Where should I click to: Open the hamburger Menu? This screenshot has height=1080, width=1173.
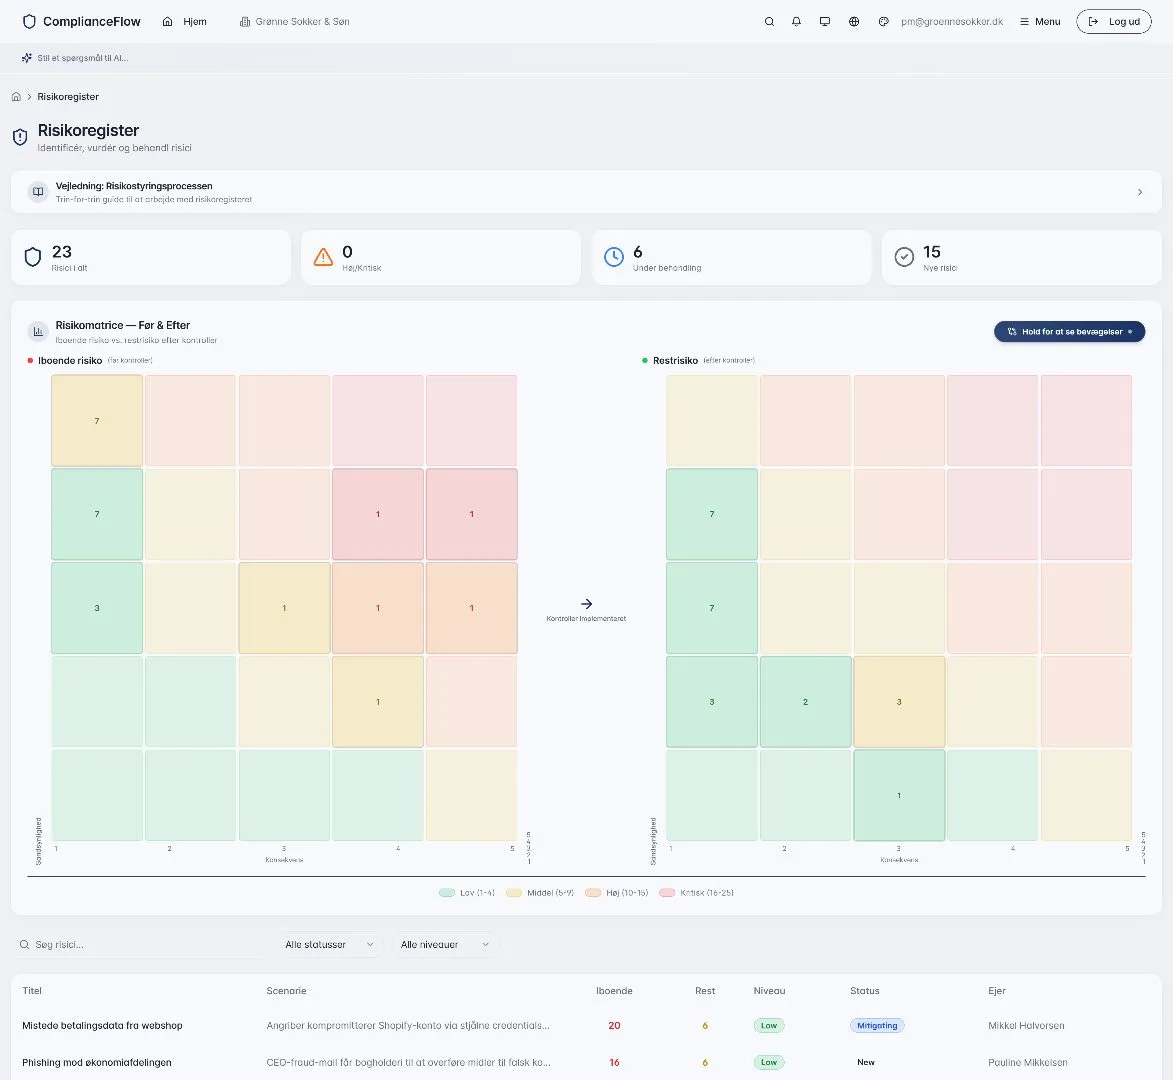[x=1040, y=22]
